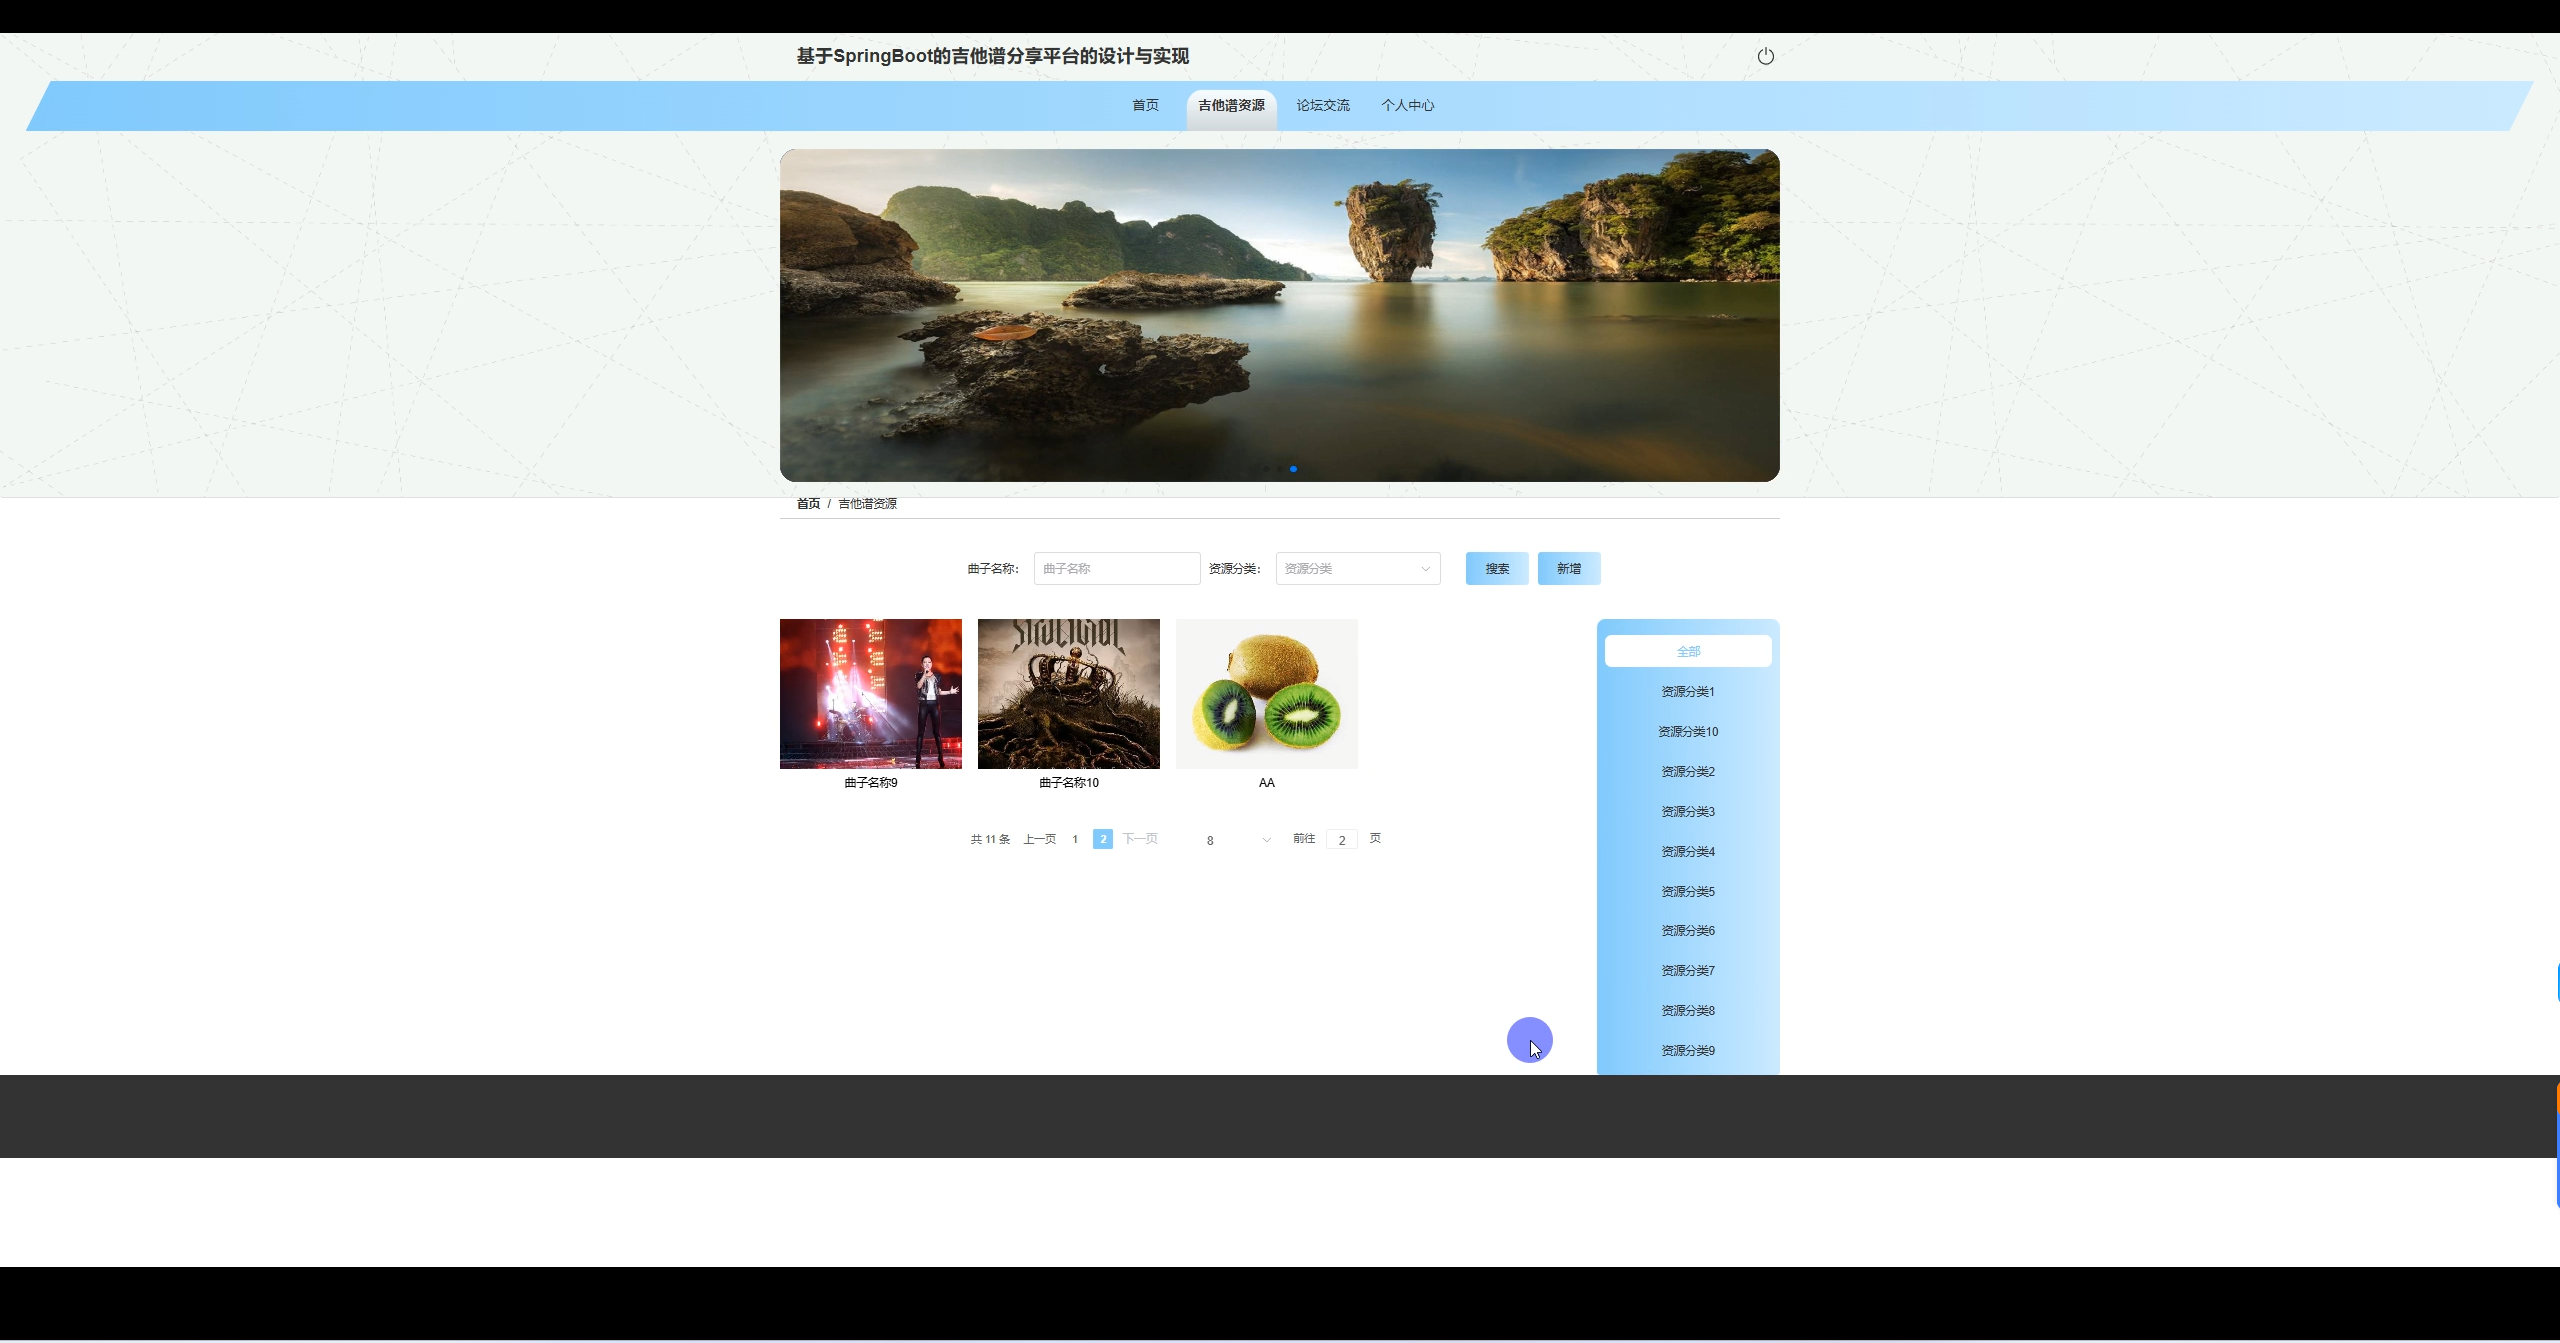Screen dimensions: 2560x1343
Task: Click the 前往 page number input box
Action: pos(1341,840)
